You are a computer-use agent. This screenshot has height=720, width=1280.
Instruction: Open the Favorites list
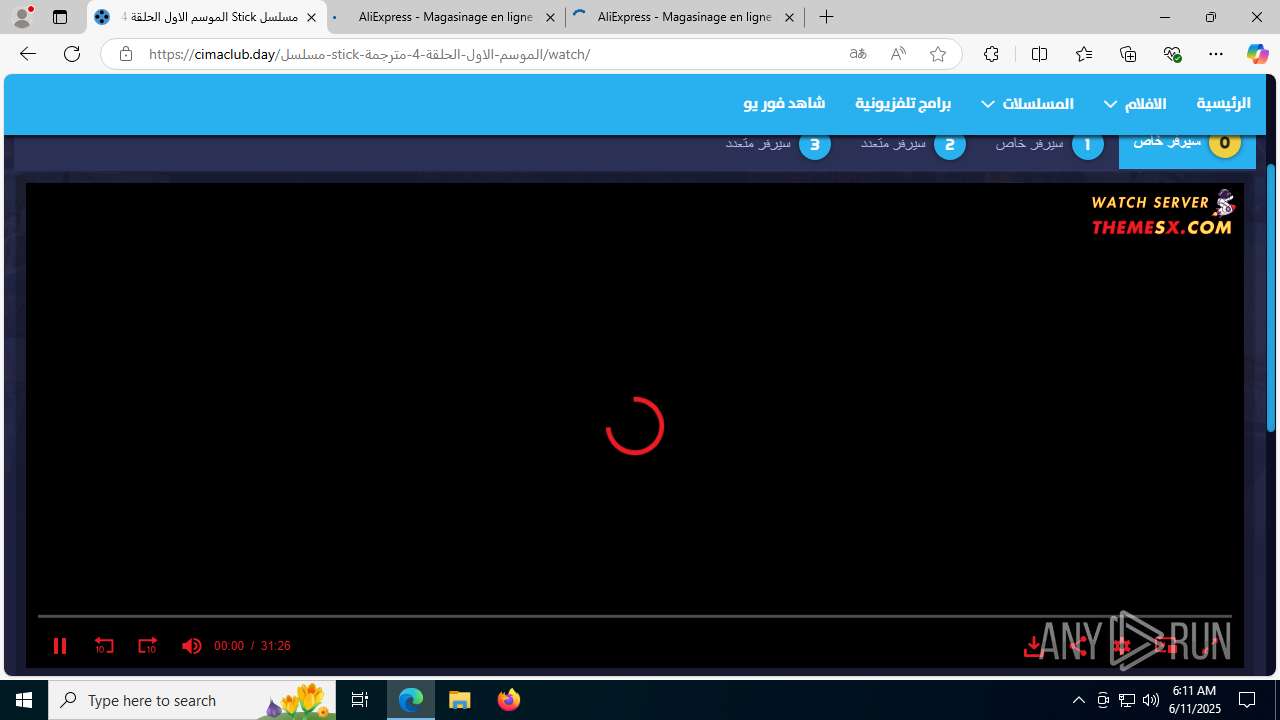(1084, 54)
